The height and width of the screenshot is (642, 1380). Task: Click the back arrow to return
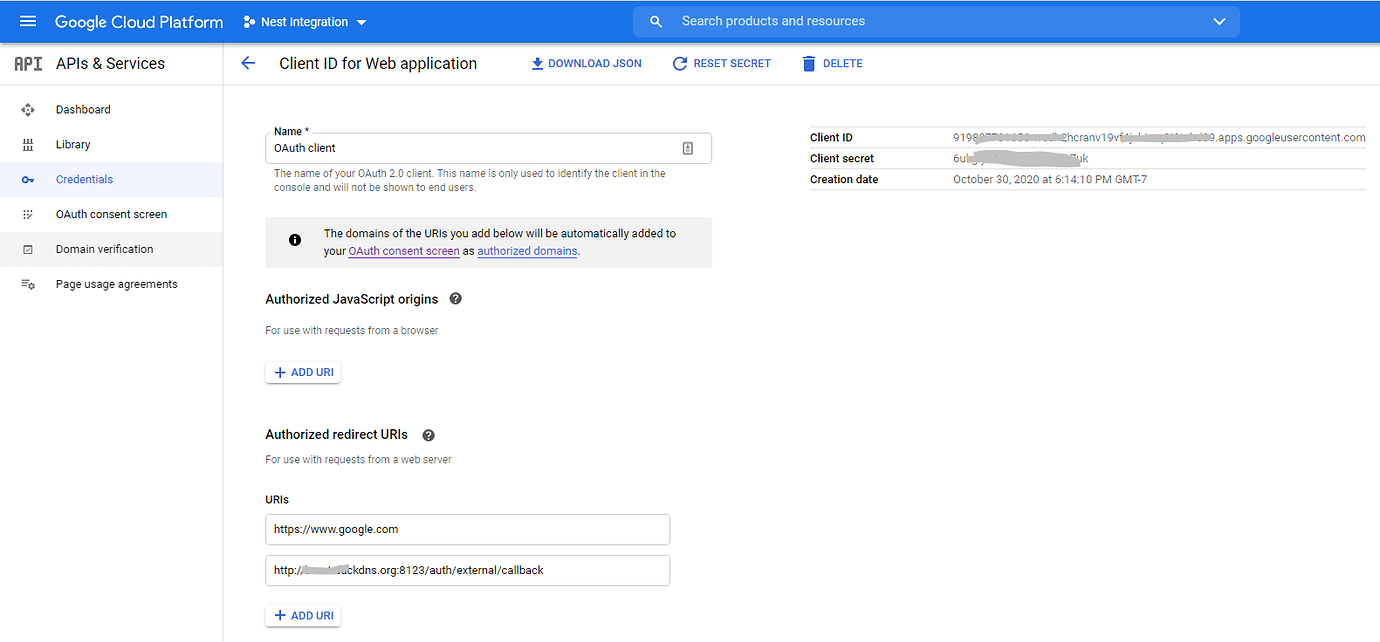248,62
